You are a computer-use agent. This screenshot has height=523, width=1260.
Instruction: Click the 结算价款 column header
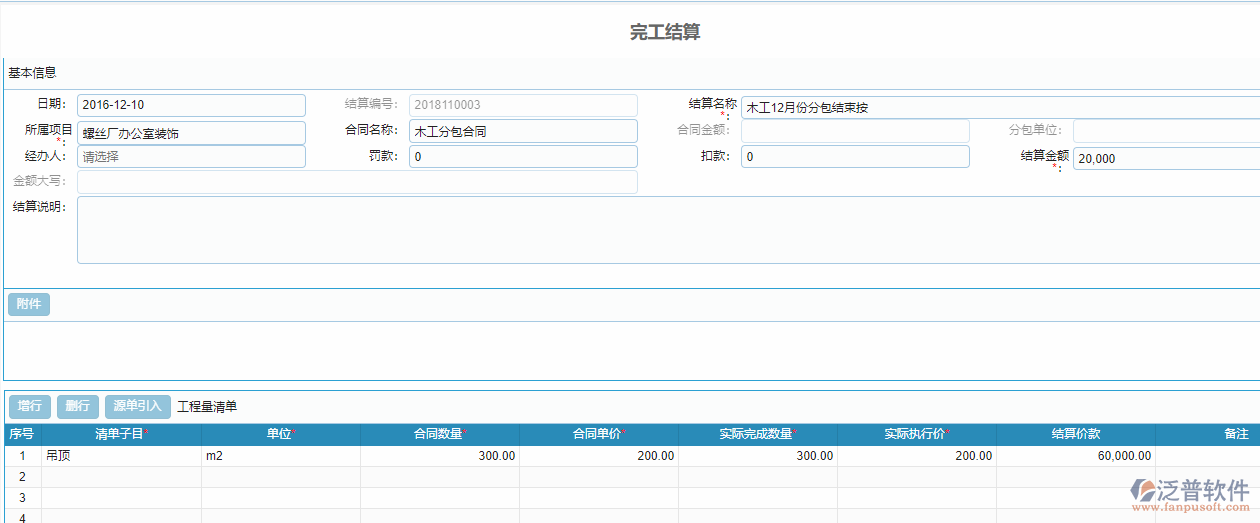coord(1075,434)
